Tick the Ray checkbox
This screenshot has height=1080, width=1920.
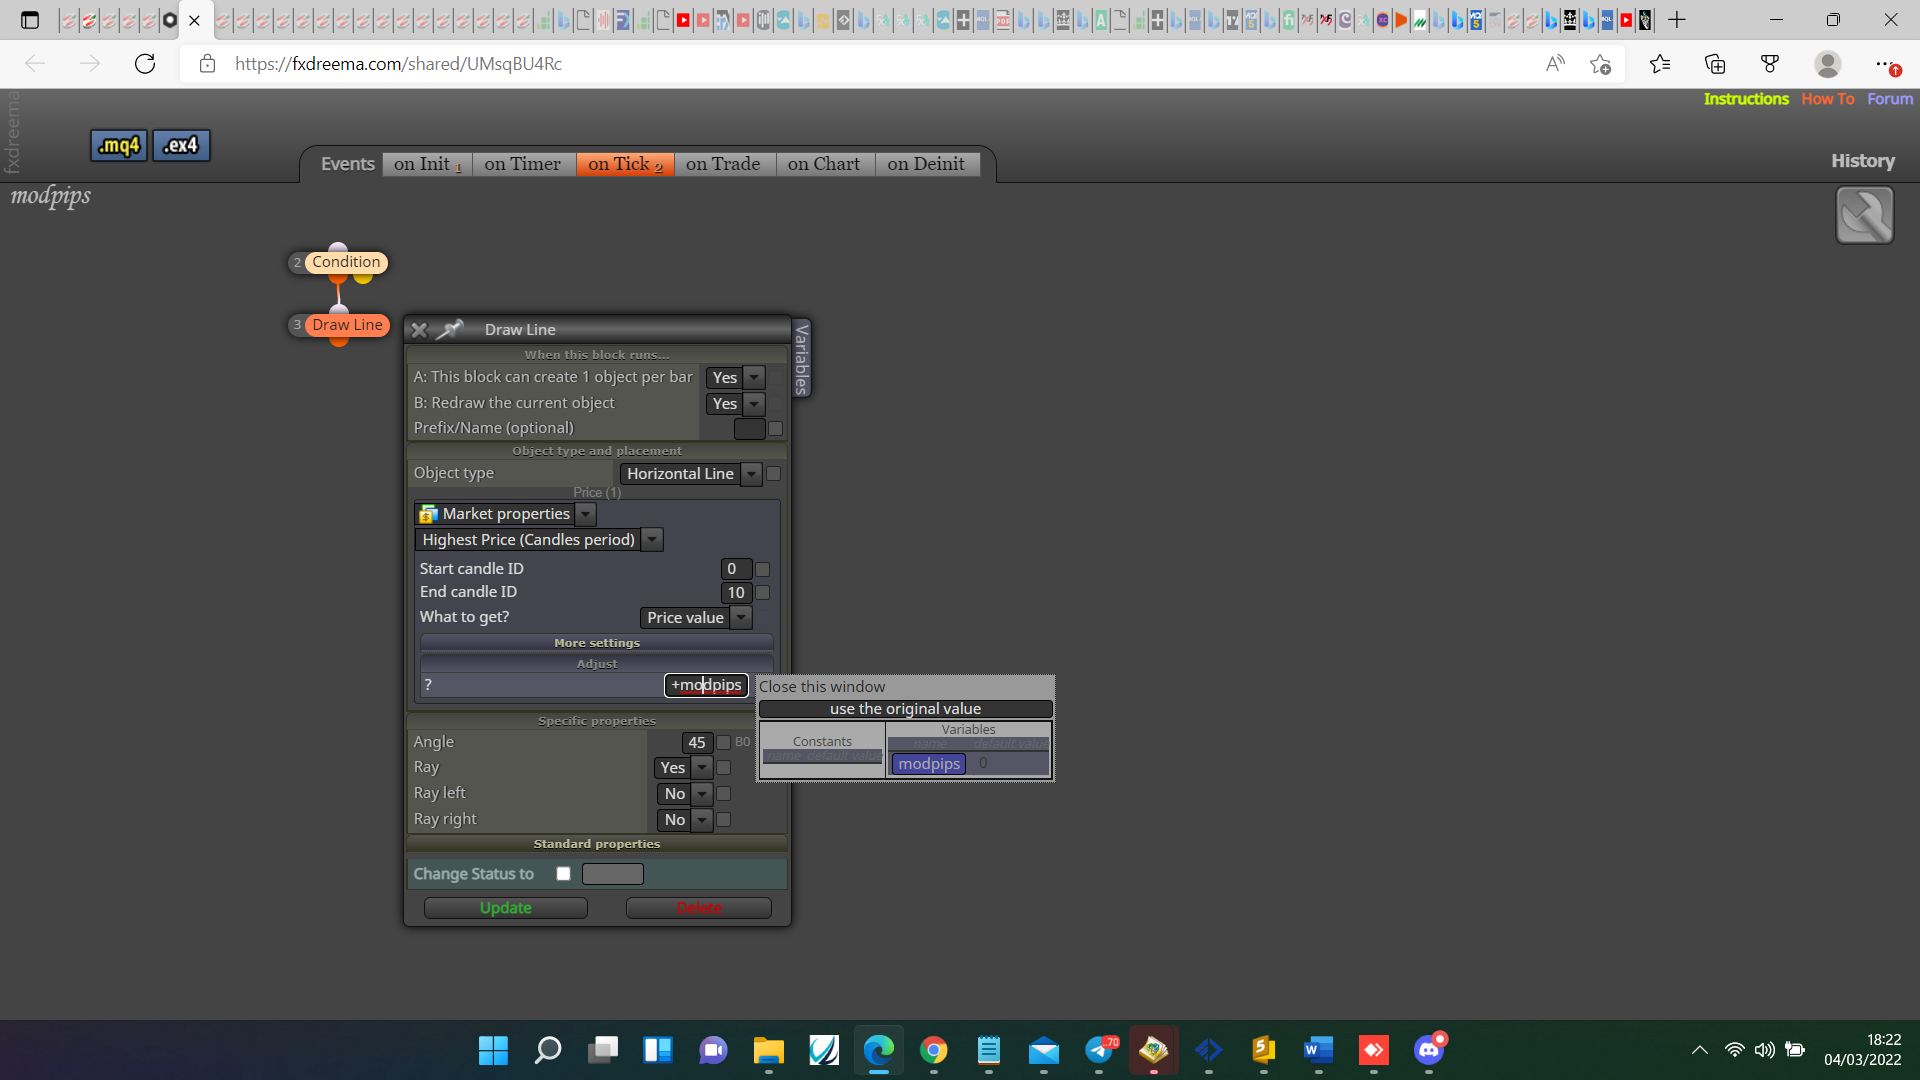pos(723,768)
